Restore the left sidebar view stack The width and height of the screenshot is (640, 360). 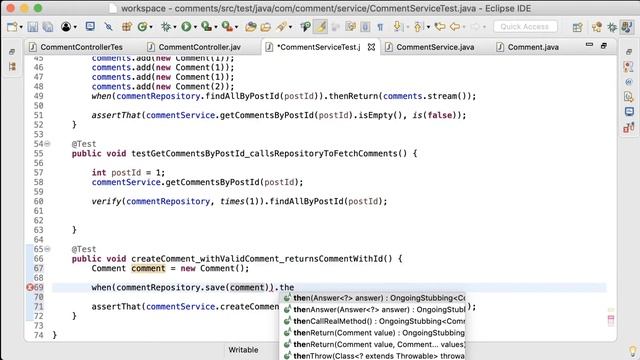click(12, 52)
